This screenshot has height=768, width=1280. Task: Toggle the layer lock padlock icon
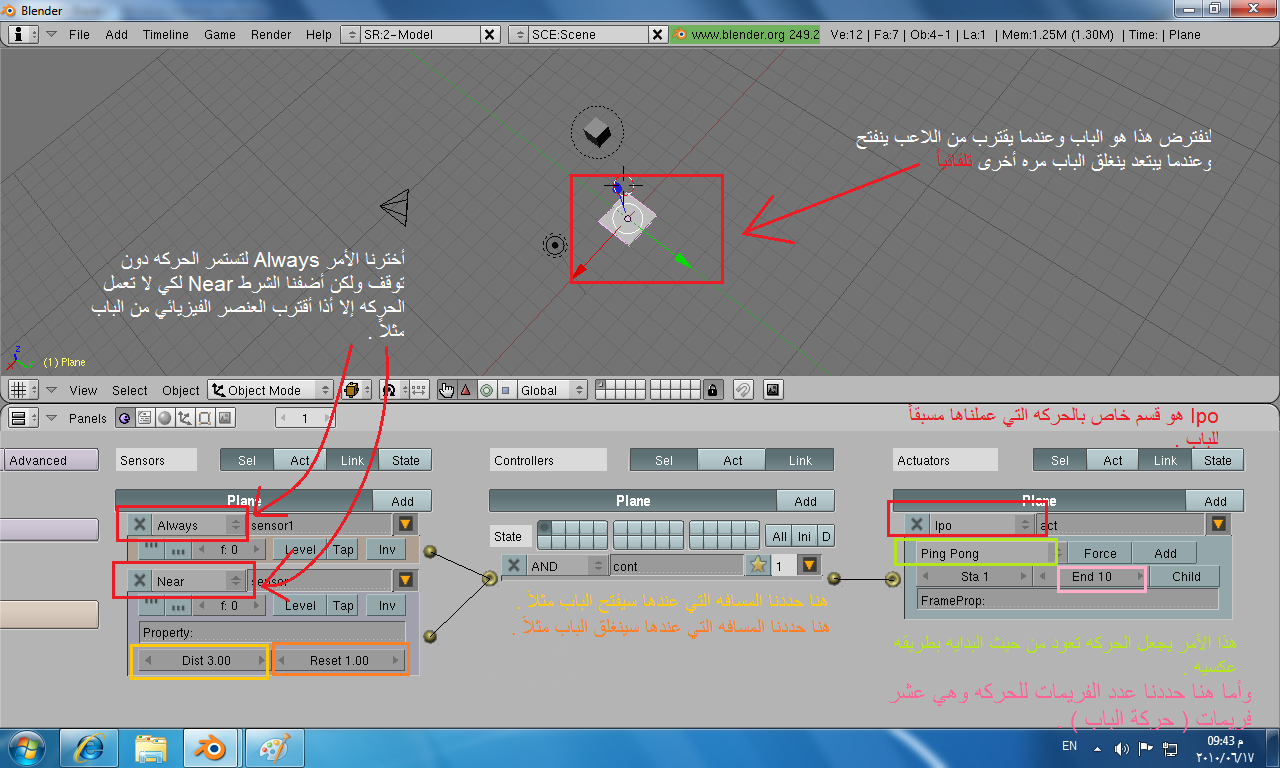click(x=712, y=390)
